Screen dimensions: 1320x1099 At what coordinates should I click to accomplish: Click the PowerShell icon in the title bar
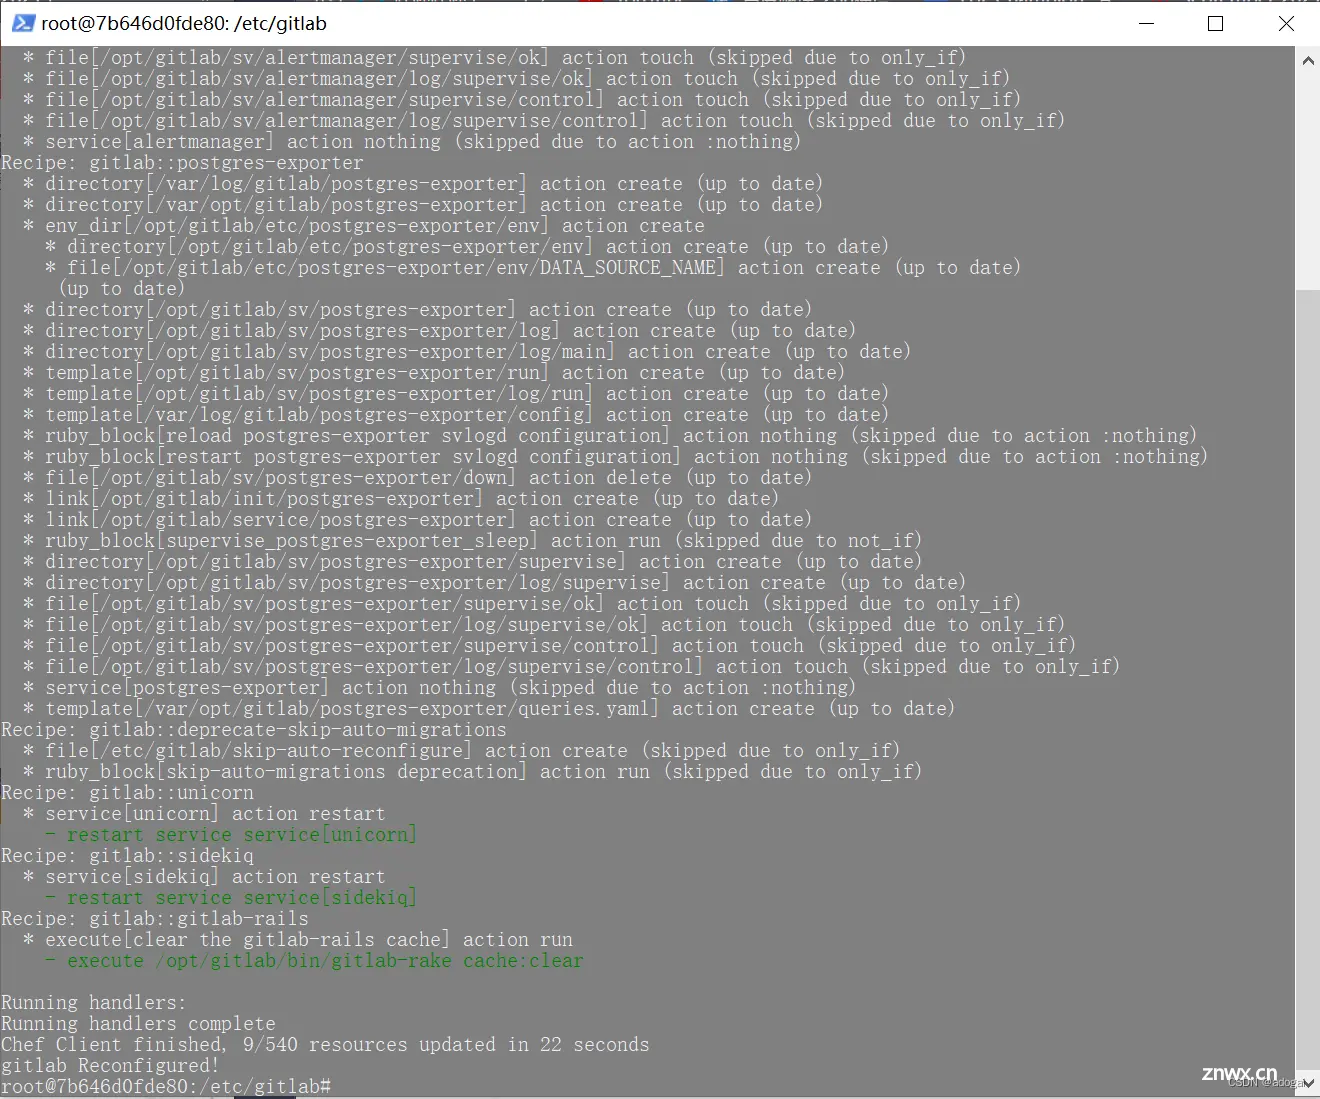23,23
